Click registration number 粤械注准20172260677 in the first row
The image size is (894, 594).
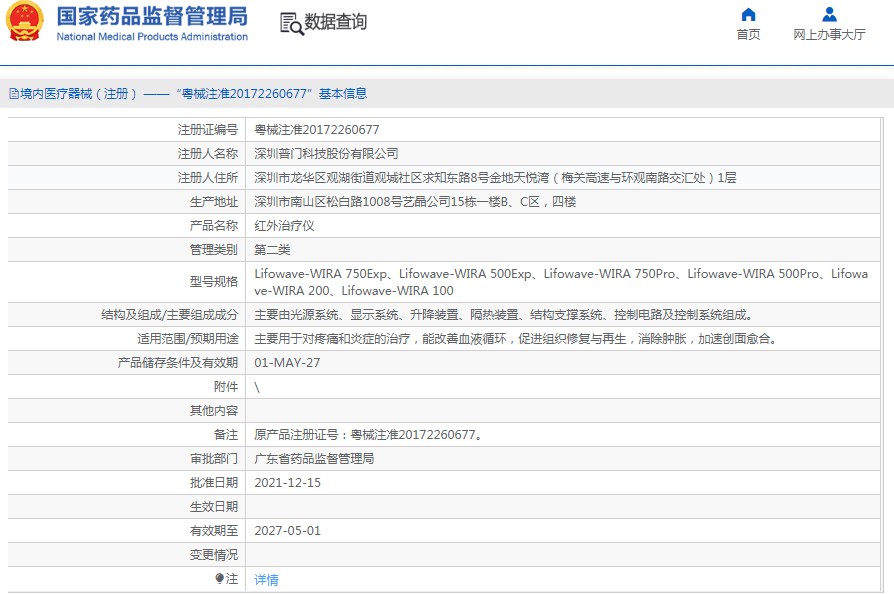317,130
